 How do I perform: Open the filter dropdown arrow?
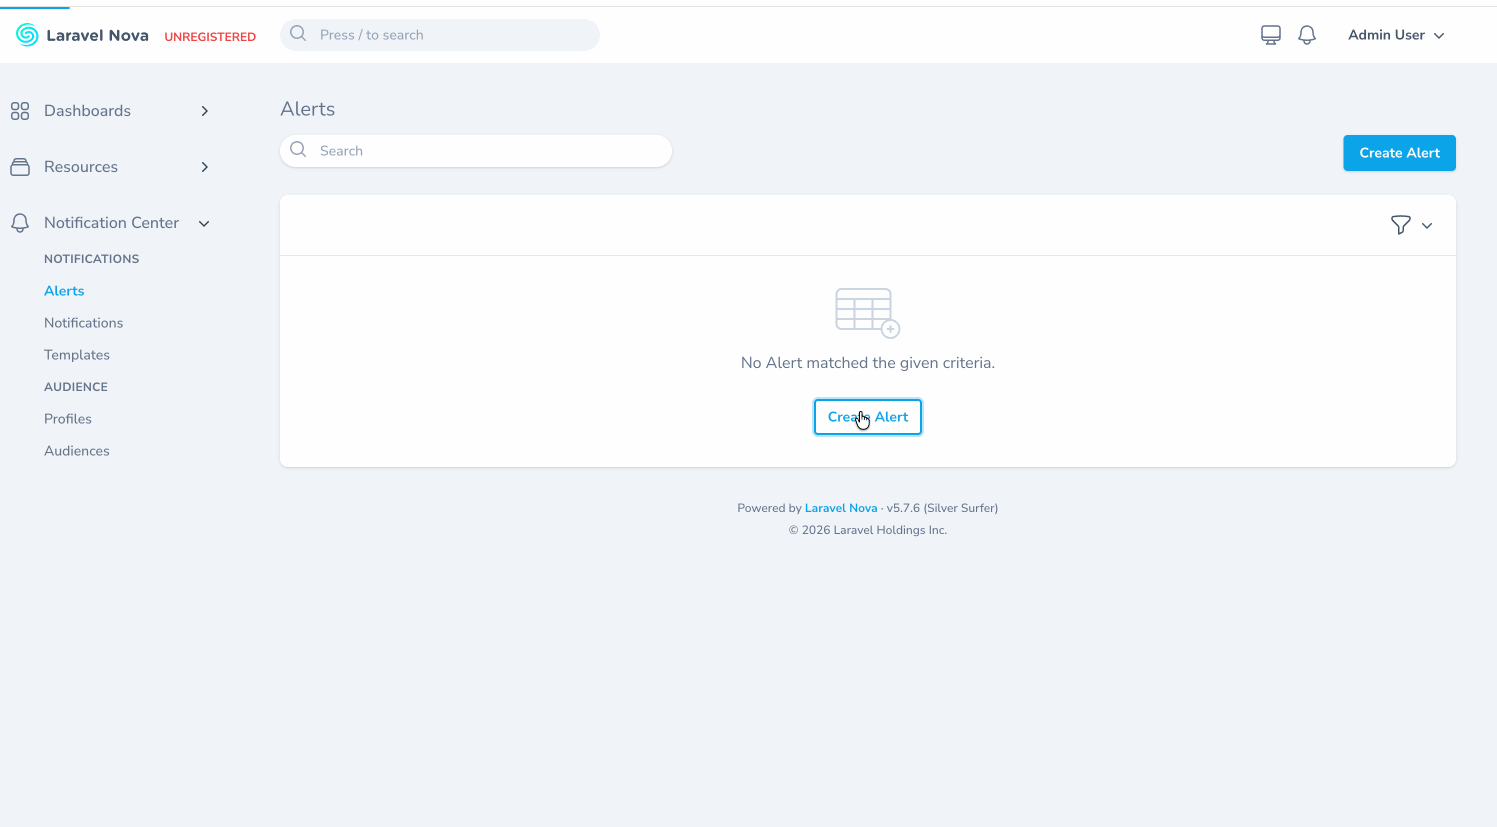pyautogui.click(x=1427, y=226)
